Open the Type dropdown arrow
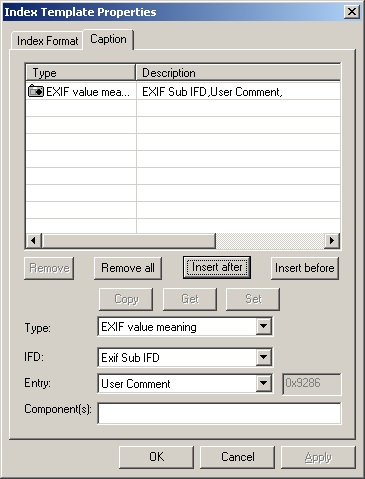This screenshot has width=365, height=479. click(x=263, y=326)
